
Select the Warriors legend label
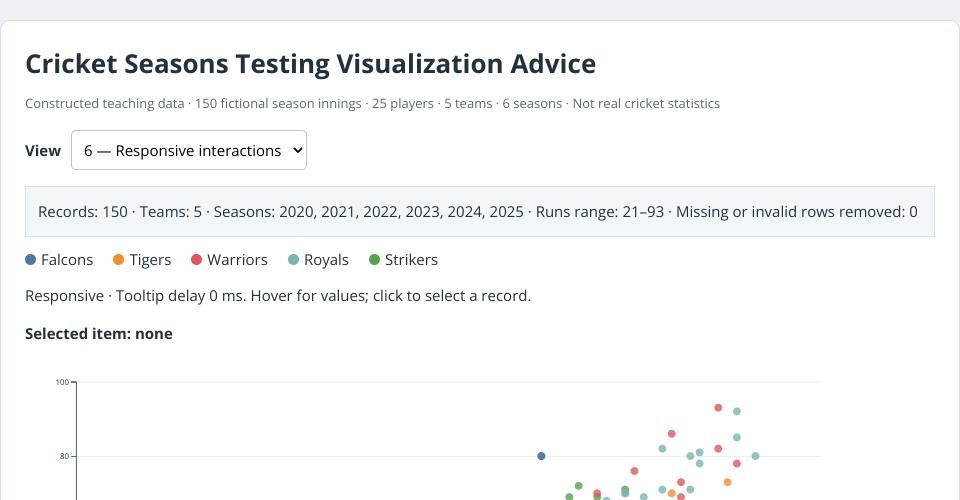click(x=238, y=259)
